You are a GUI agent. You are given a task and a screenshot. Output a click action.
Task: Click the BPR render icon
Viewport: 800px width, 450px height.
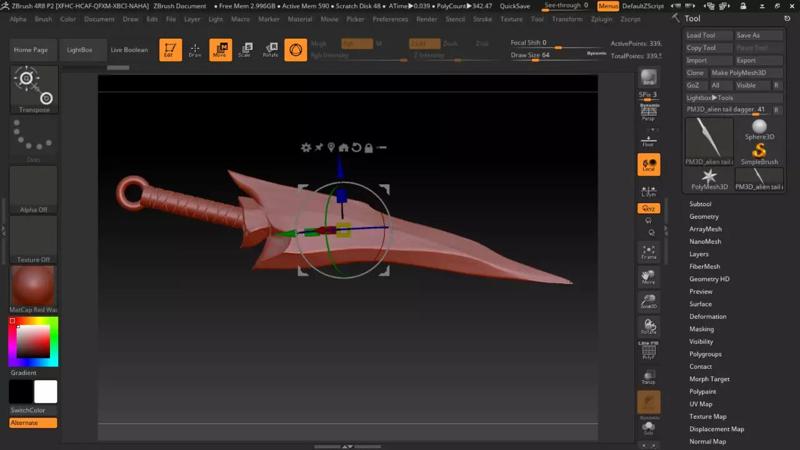(x=648, y=78)
